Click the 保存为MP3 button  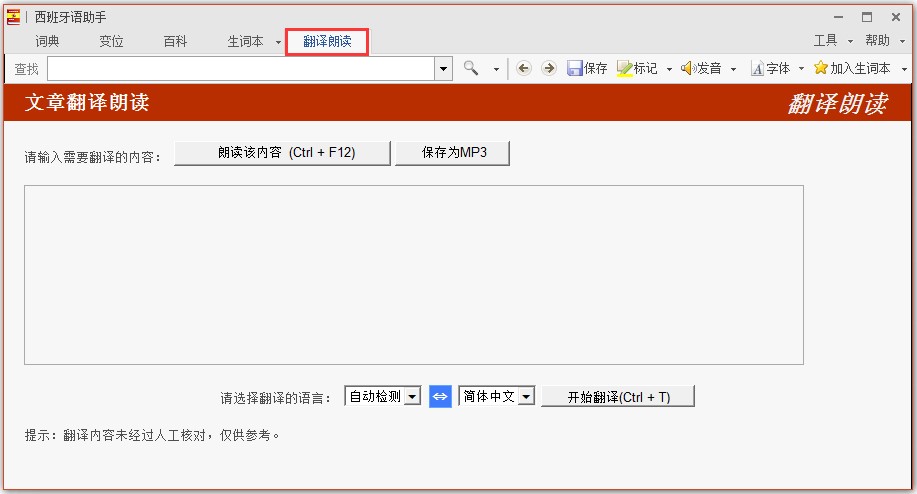pos(453,153)
